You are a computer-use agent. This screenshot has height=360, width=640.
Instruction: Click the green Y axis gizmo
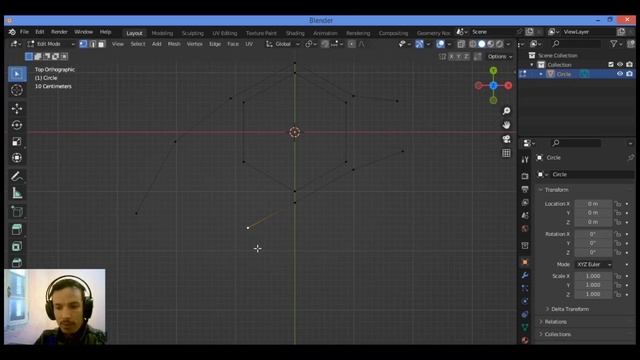493,71
